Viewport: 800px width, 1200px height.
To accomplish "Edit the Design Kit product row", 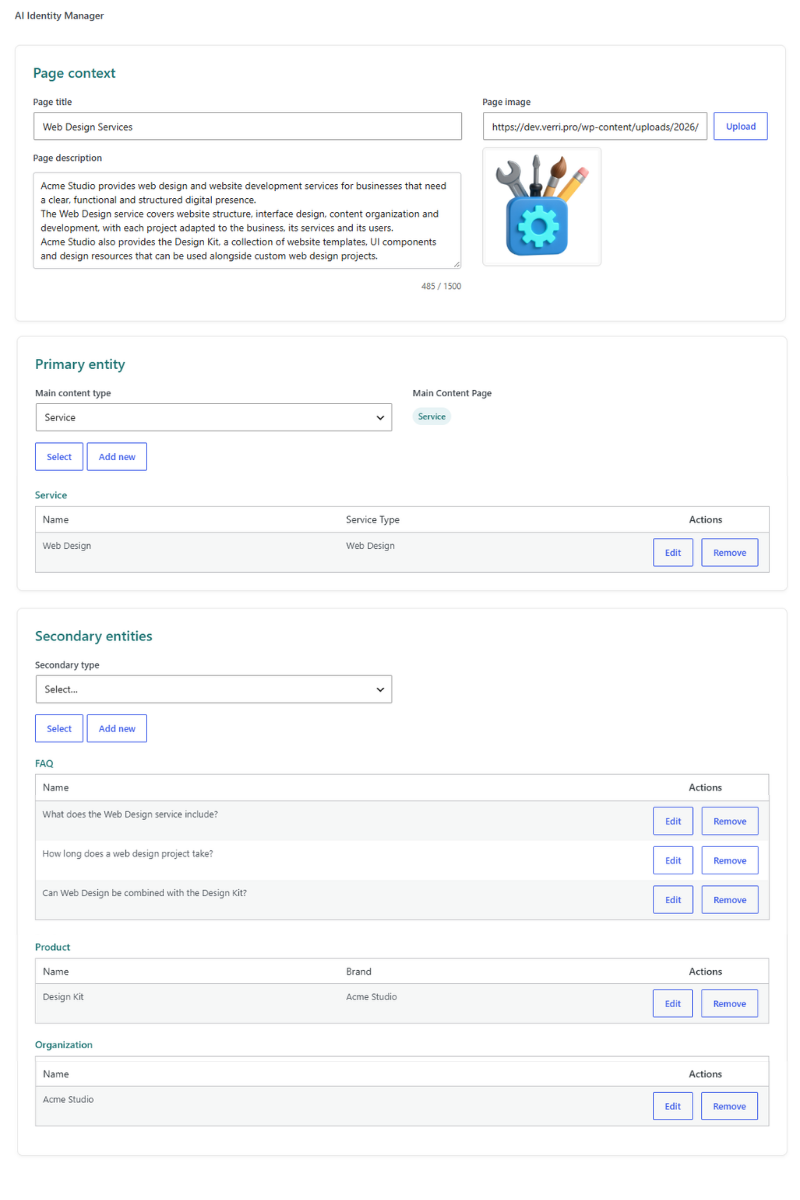I will [x=673, y=1003].
